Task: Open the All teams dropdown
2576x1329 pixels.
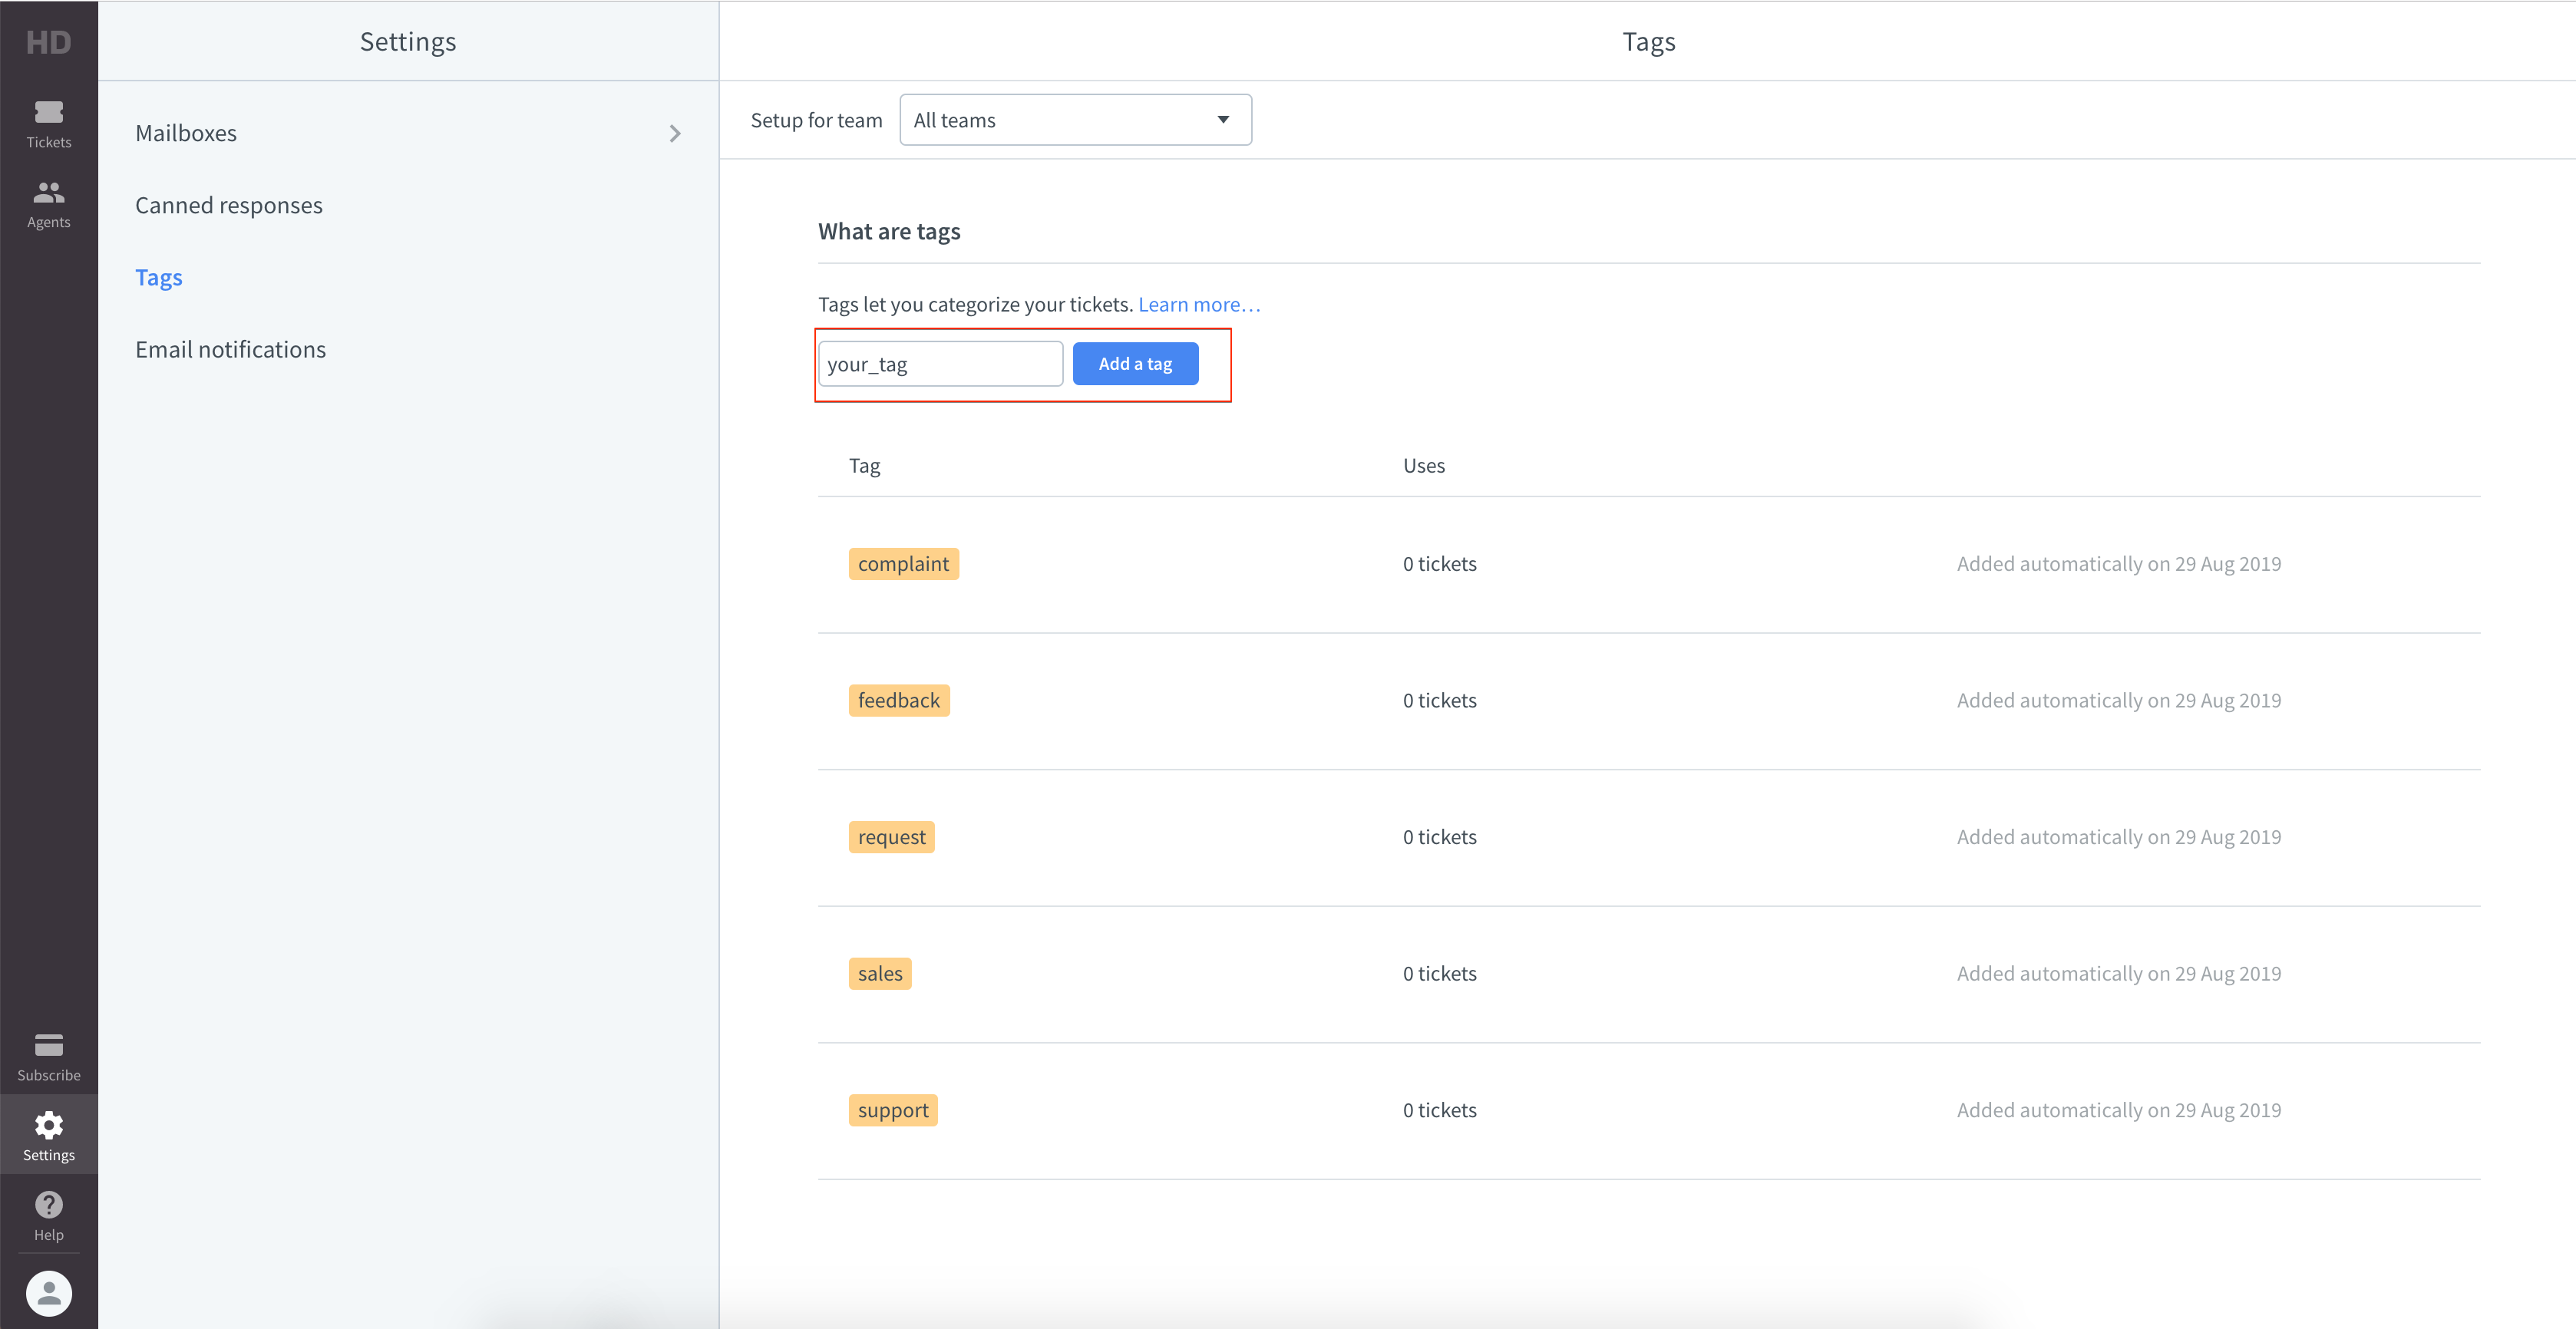Action: point(1075,120)
